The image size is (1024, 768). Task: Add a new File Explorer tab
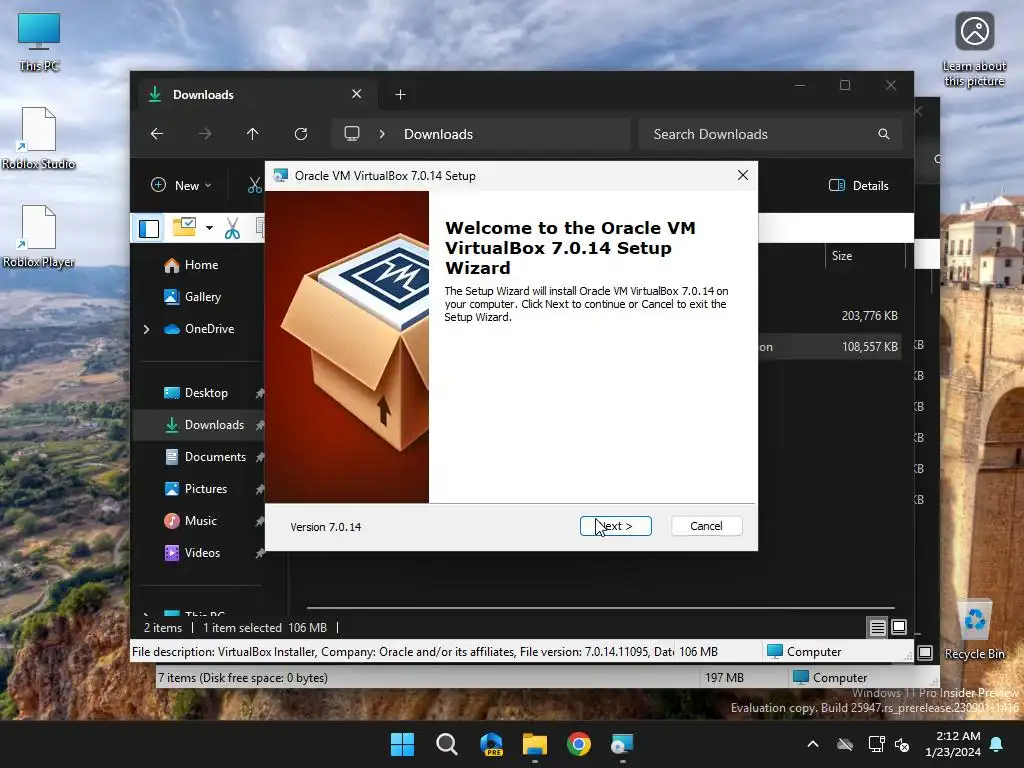tap(400, 95)
